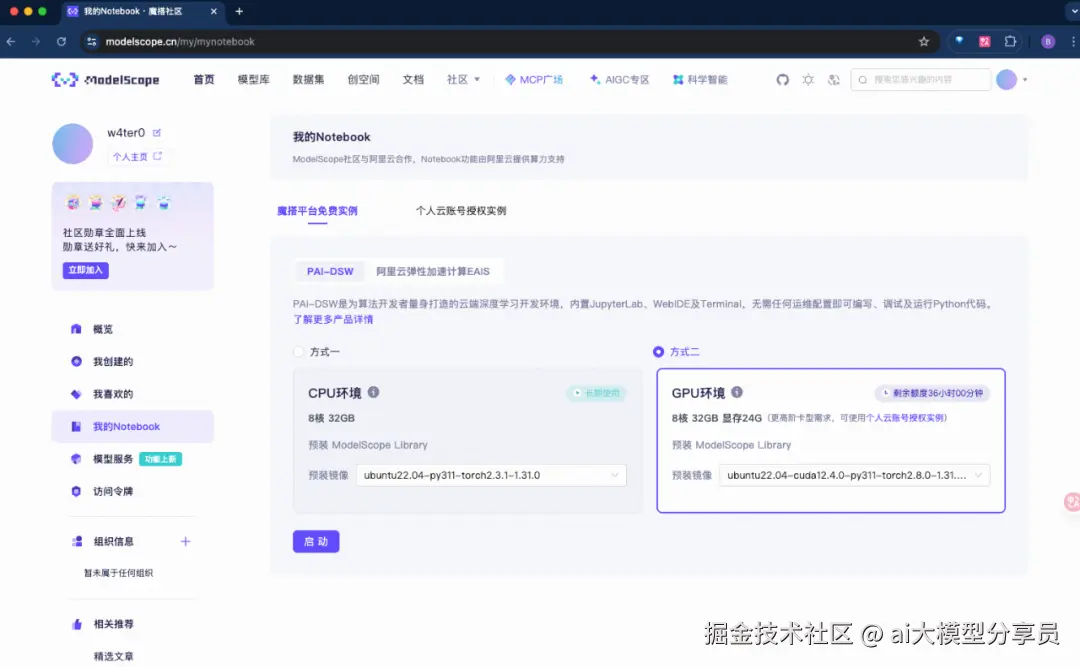This screenshot has width=1080, height=667.
Task: Open the browser profile B icon
Action: pyautogui.click(x=1048, y=41)
